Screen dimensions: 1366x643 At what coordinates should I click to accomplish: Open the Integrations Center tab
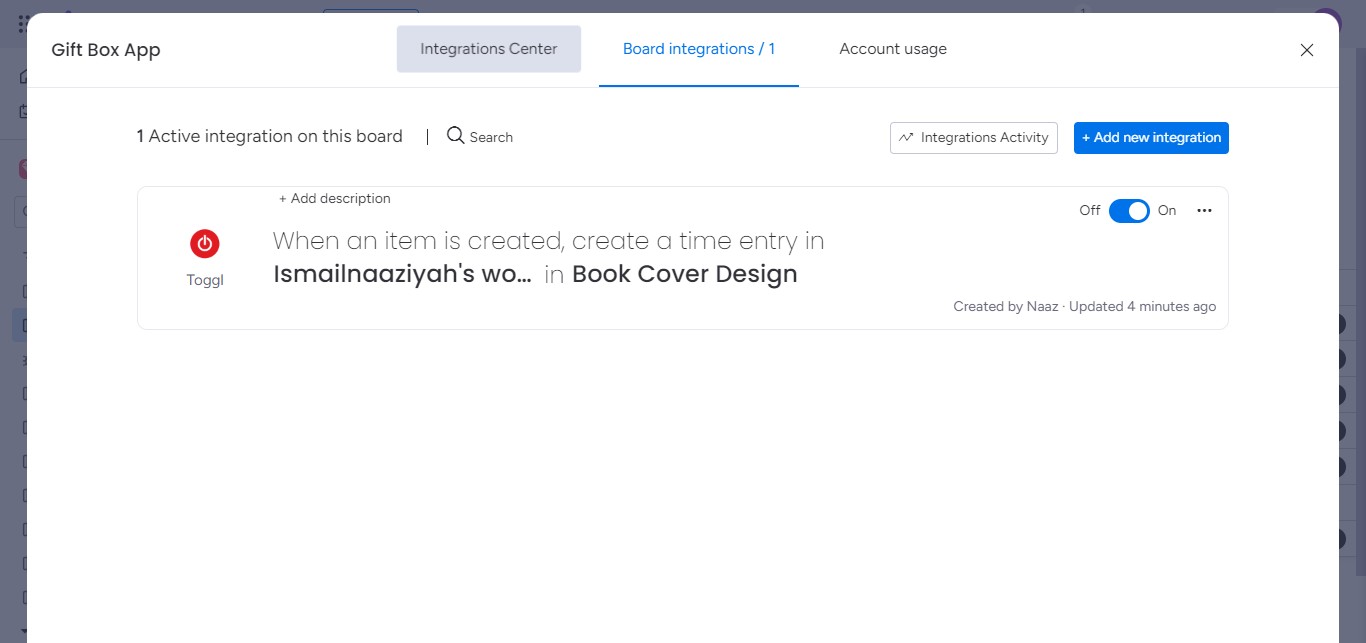488,49
